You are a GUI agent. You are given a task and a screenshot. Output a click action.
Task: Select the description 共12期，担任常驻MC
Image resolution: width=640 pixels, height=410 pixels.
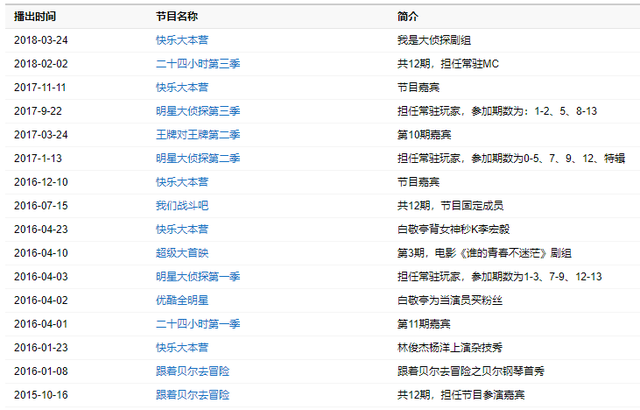click(448, 64)
